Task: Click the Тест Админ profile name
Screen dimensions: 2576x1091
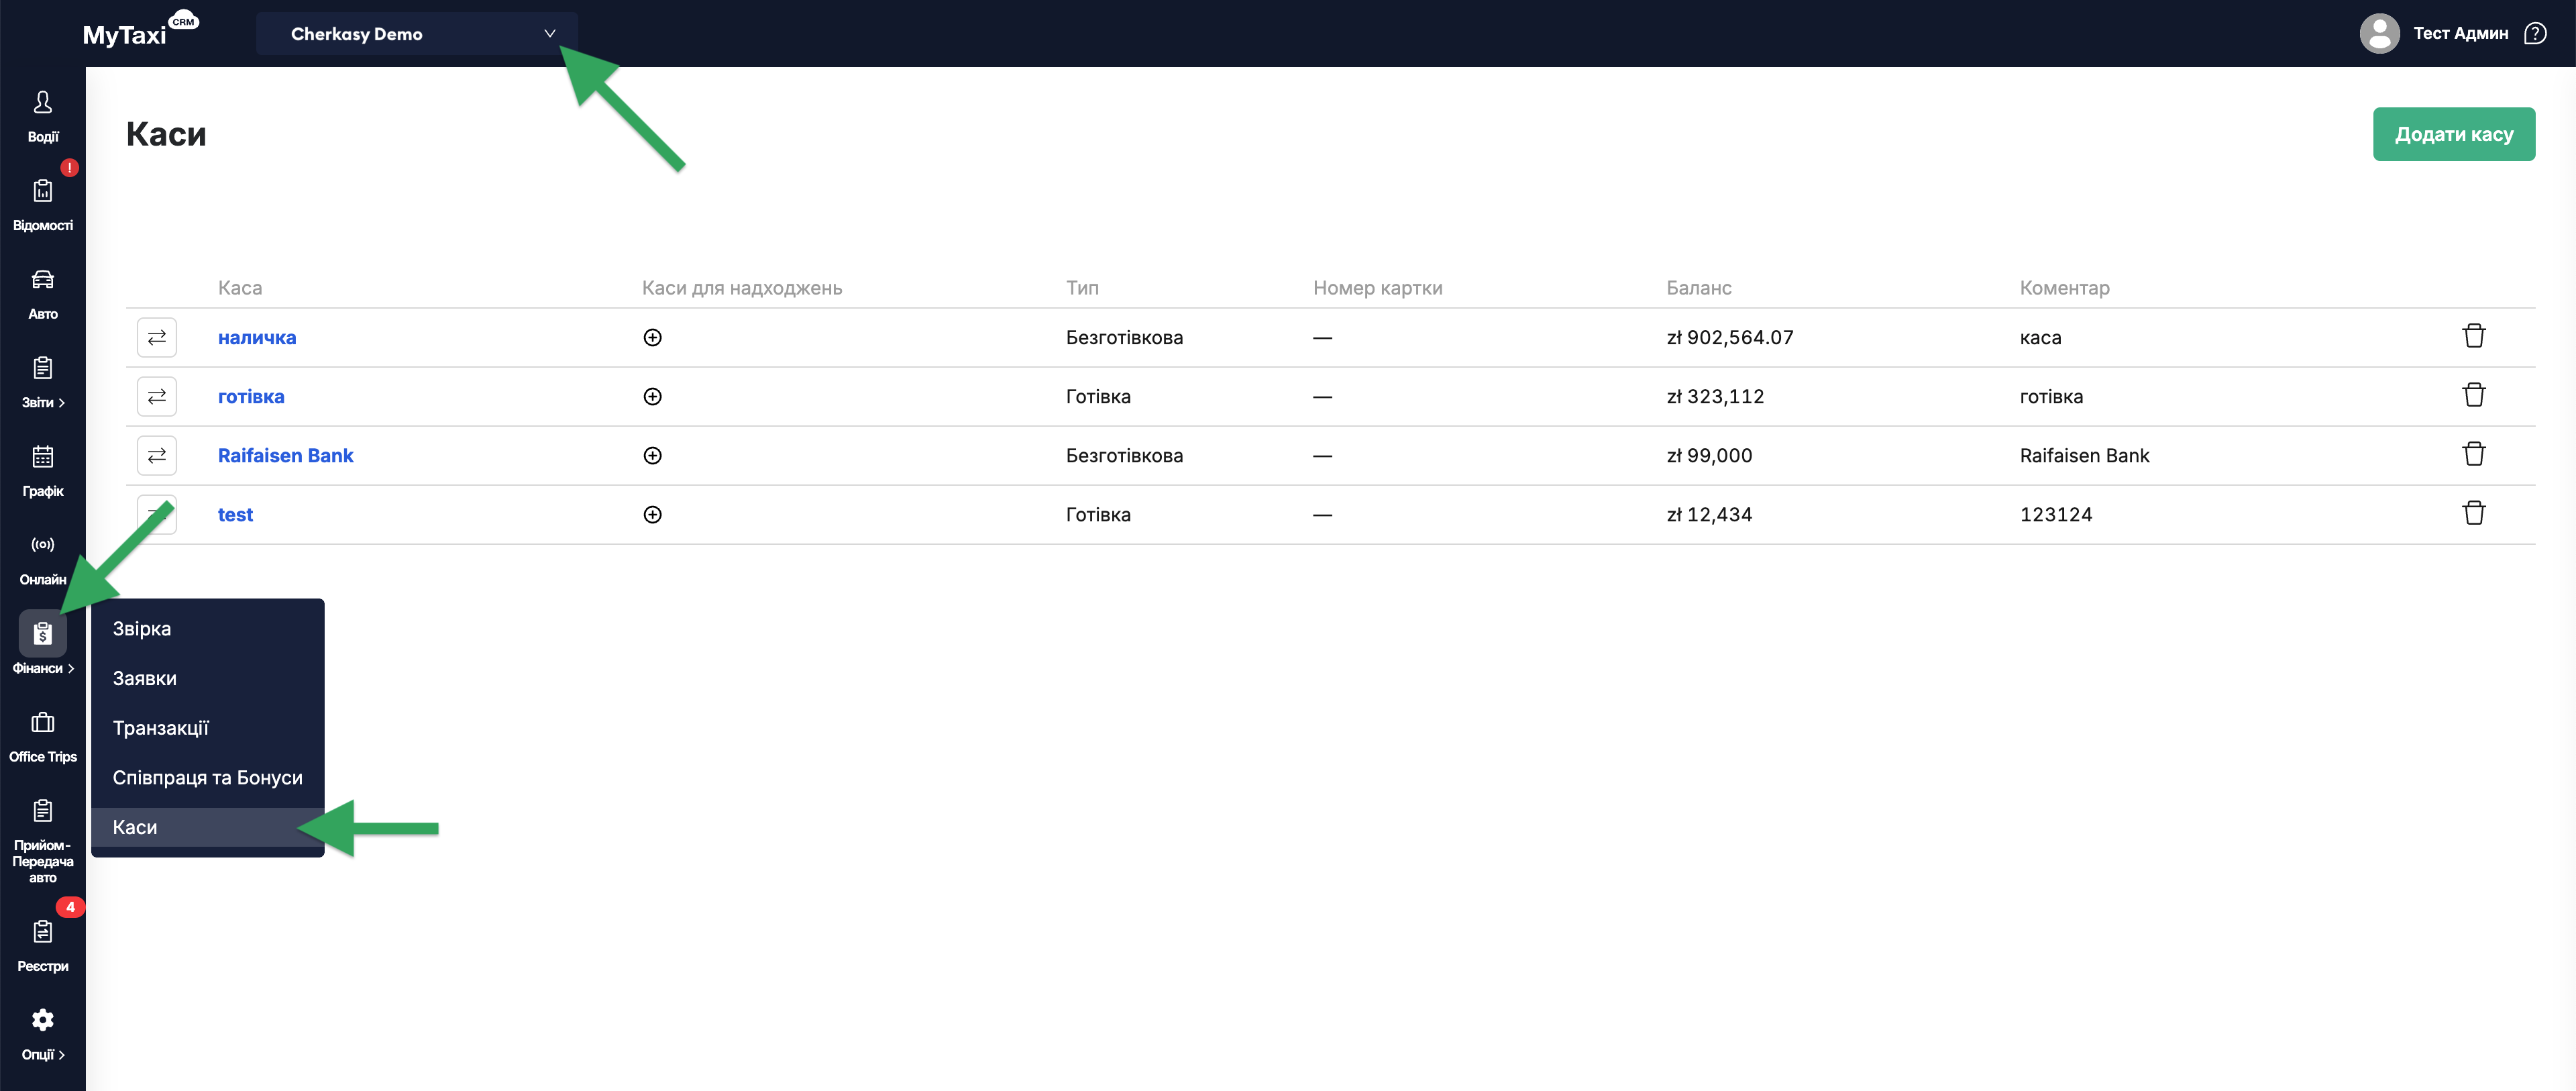Action: (x=2460, y=33)
